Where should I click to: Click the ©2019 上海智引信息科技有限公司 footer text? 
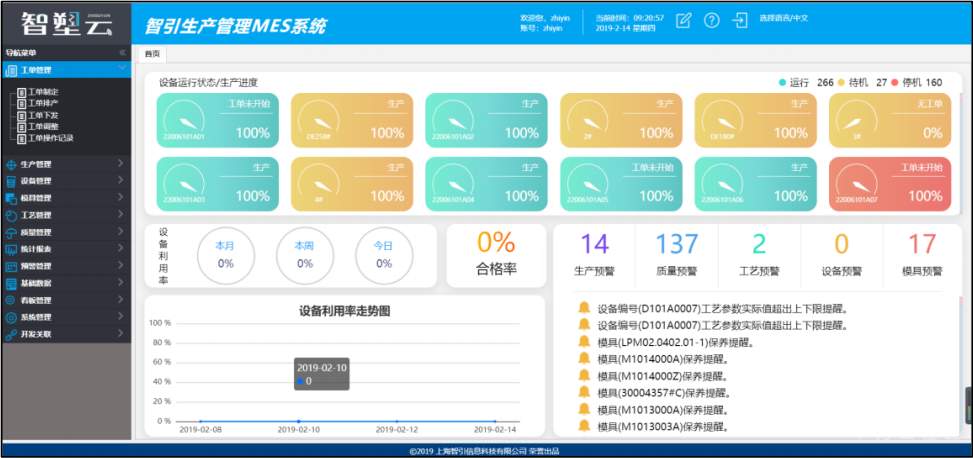click(x=467, y=451)
